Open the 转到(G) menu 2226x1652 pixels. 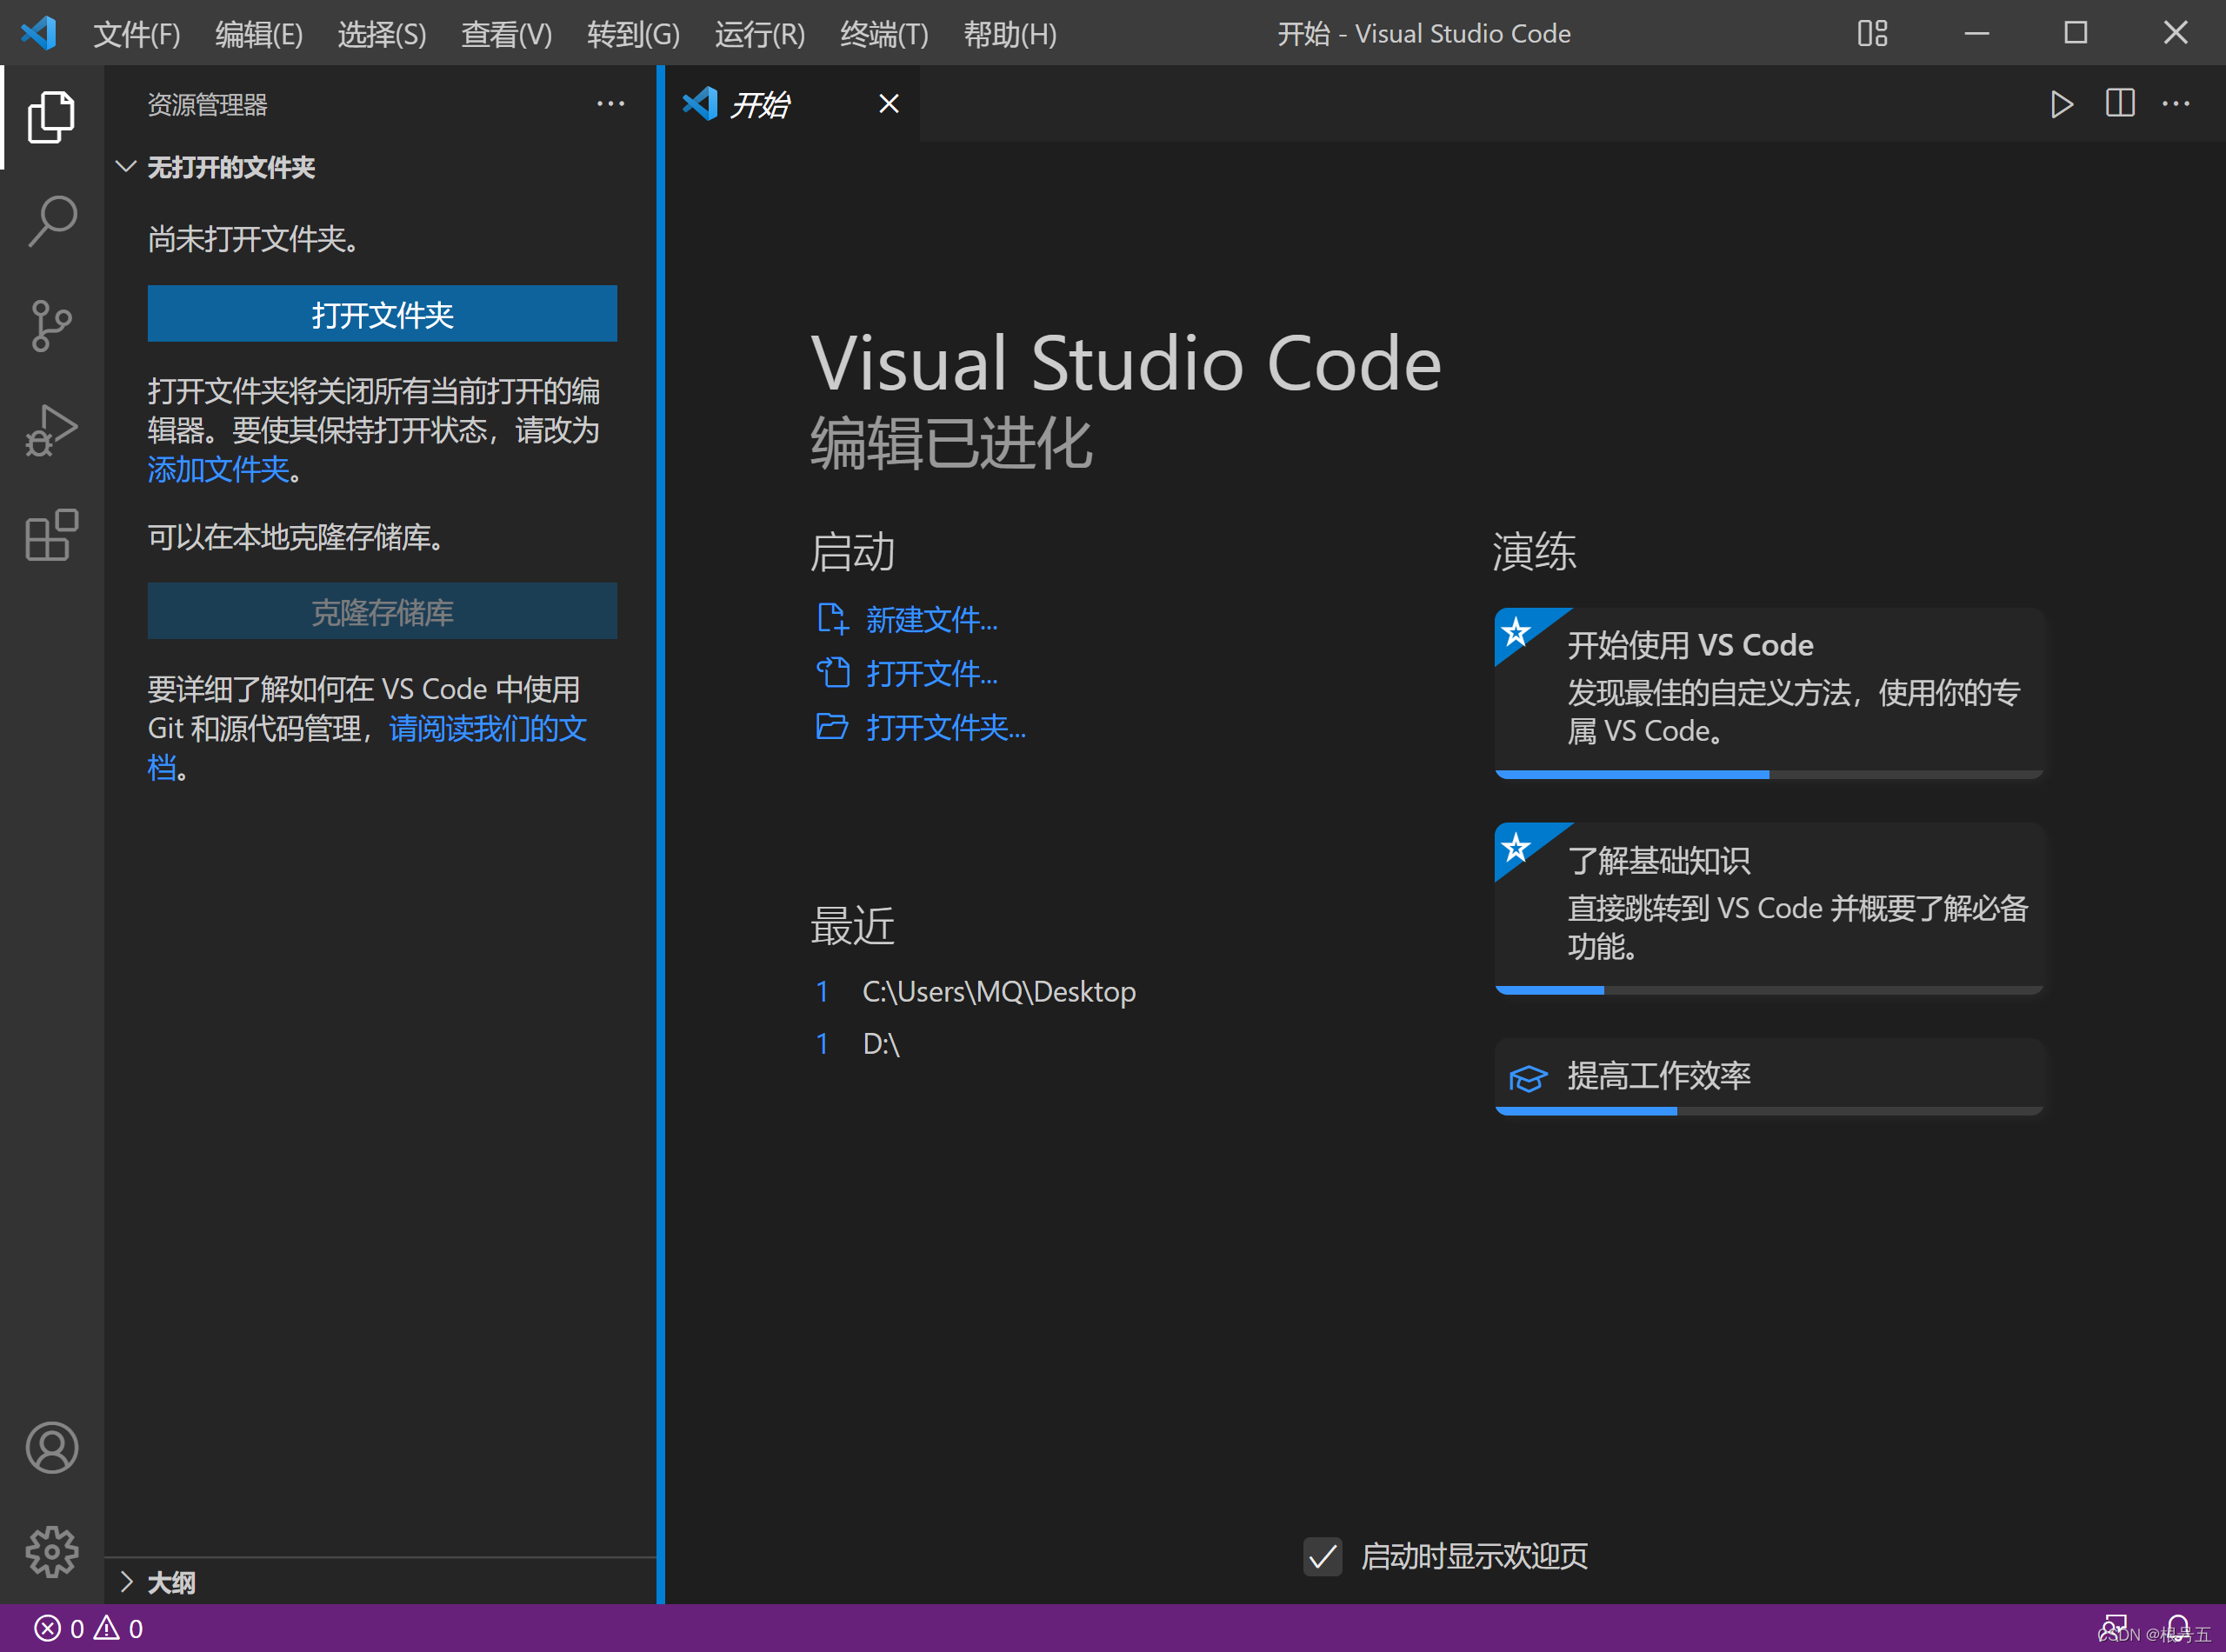coord(633,34)
